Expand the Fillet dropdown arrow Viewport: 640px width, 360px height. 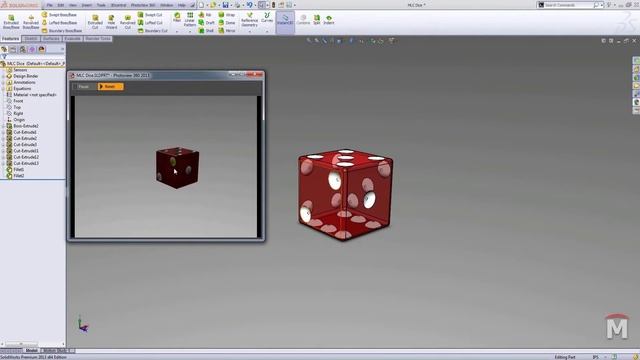point(177,31)
